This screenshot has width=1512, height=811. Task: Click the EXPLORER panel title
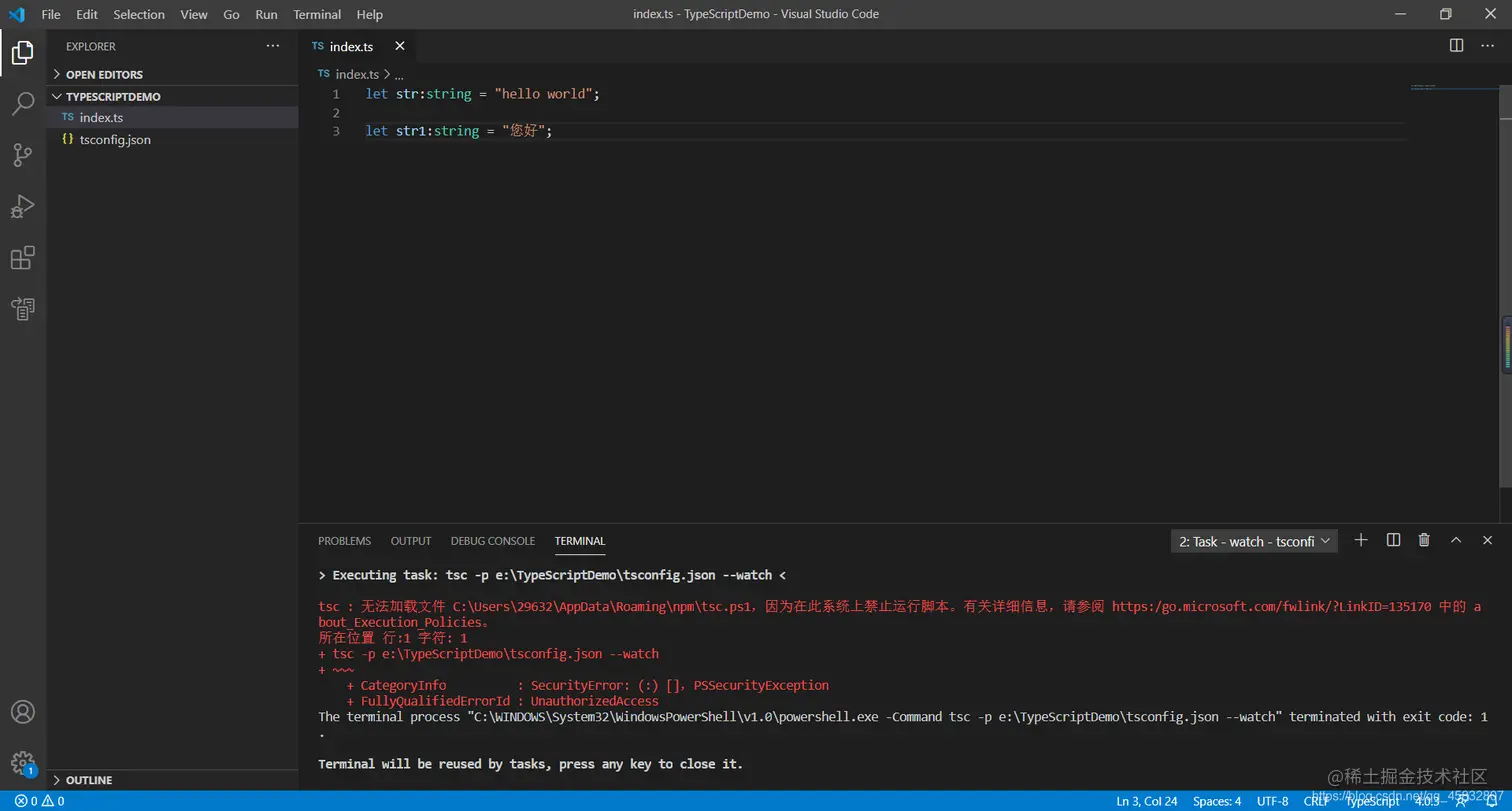[91, 46]
